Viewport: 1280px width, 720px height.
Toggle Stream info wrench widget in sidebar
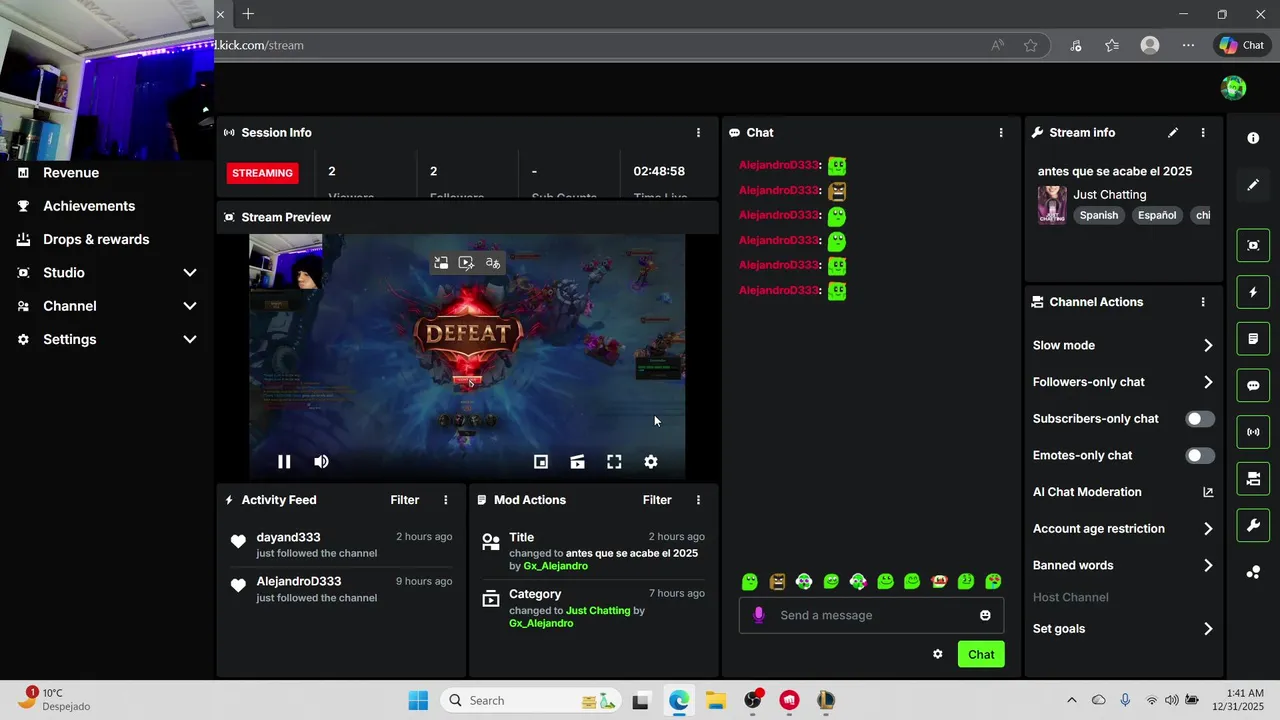pos(1253,525)
